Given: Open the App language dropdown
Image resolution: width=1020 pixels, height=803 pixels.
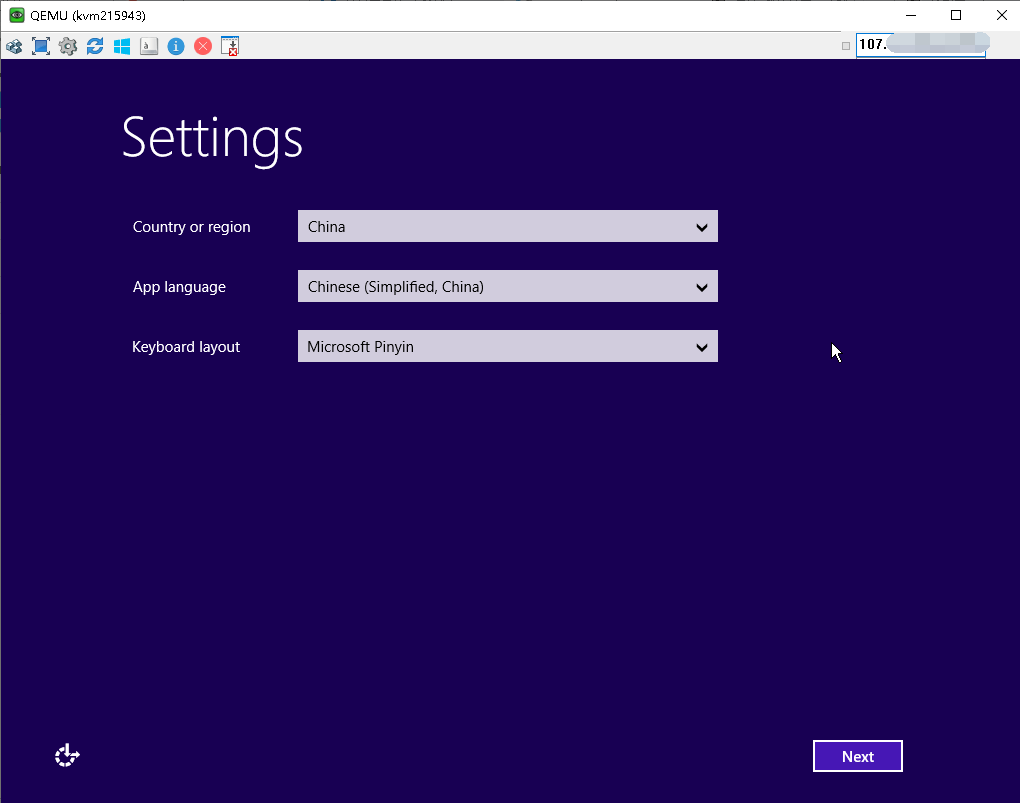Looking at the screenshot, I should 507,286.
